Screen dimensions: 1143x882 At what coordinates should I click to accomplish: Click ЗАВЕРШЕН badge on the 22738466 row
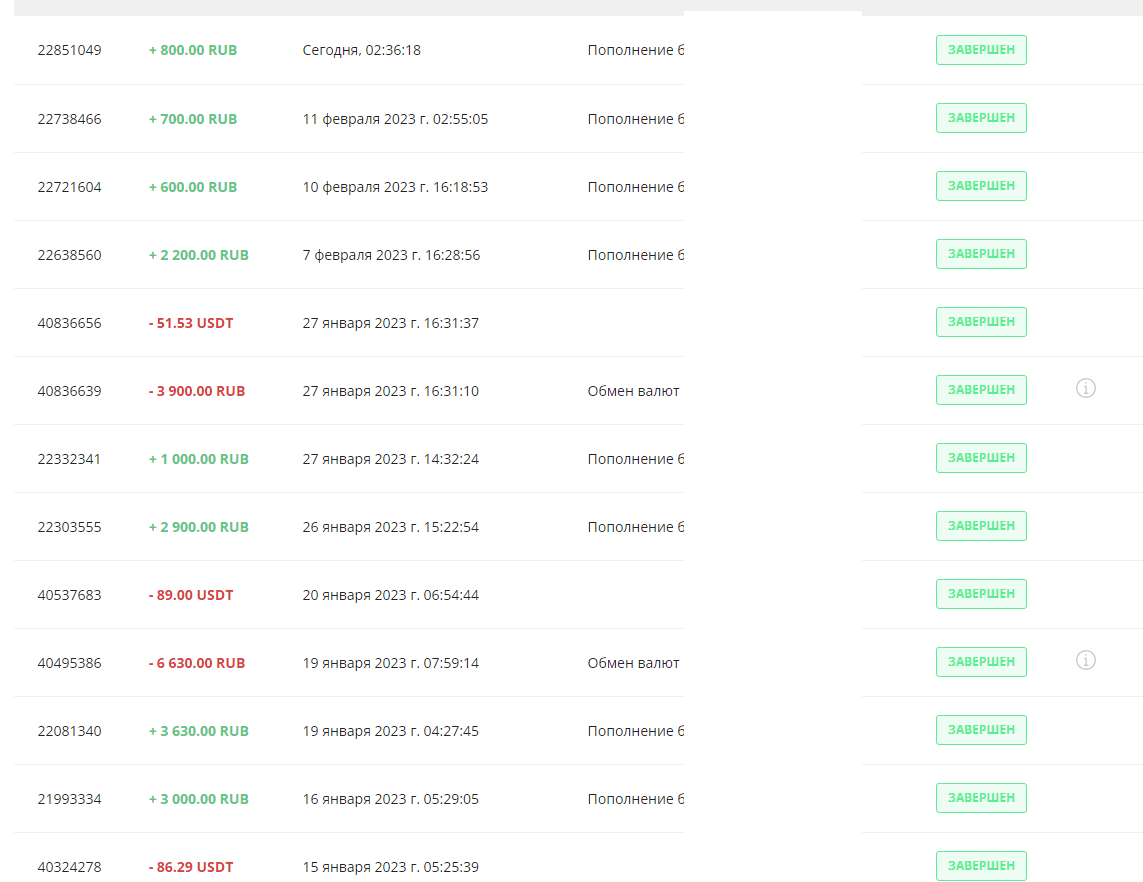coord(980,118)
